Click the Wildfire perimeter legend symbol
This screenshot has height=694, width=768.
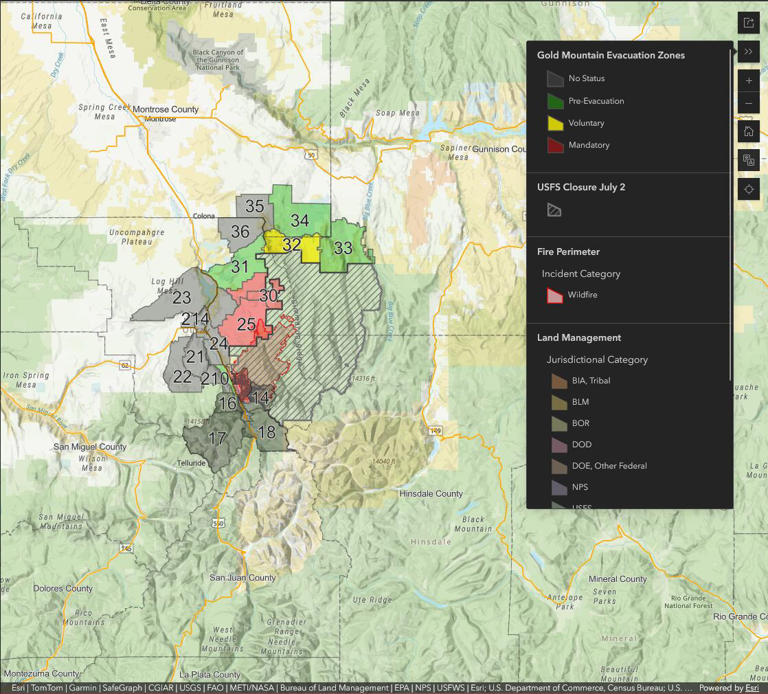tap(554, 295)
